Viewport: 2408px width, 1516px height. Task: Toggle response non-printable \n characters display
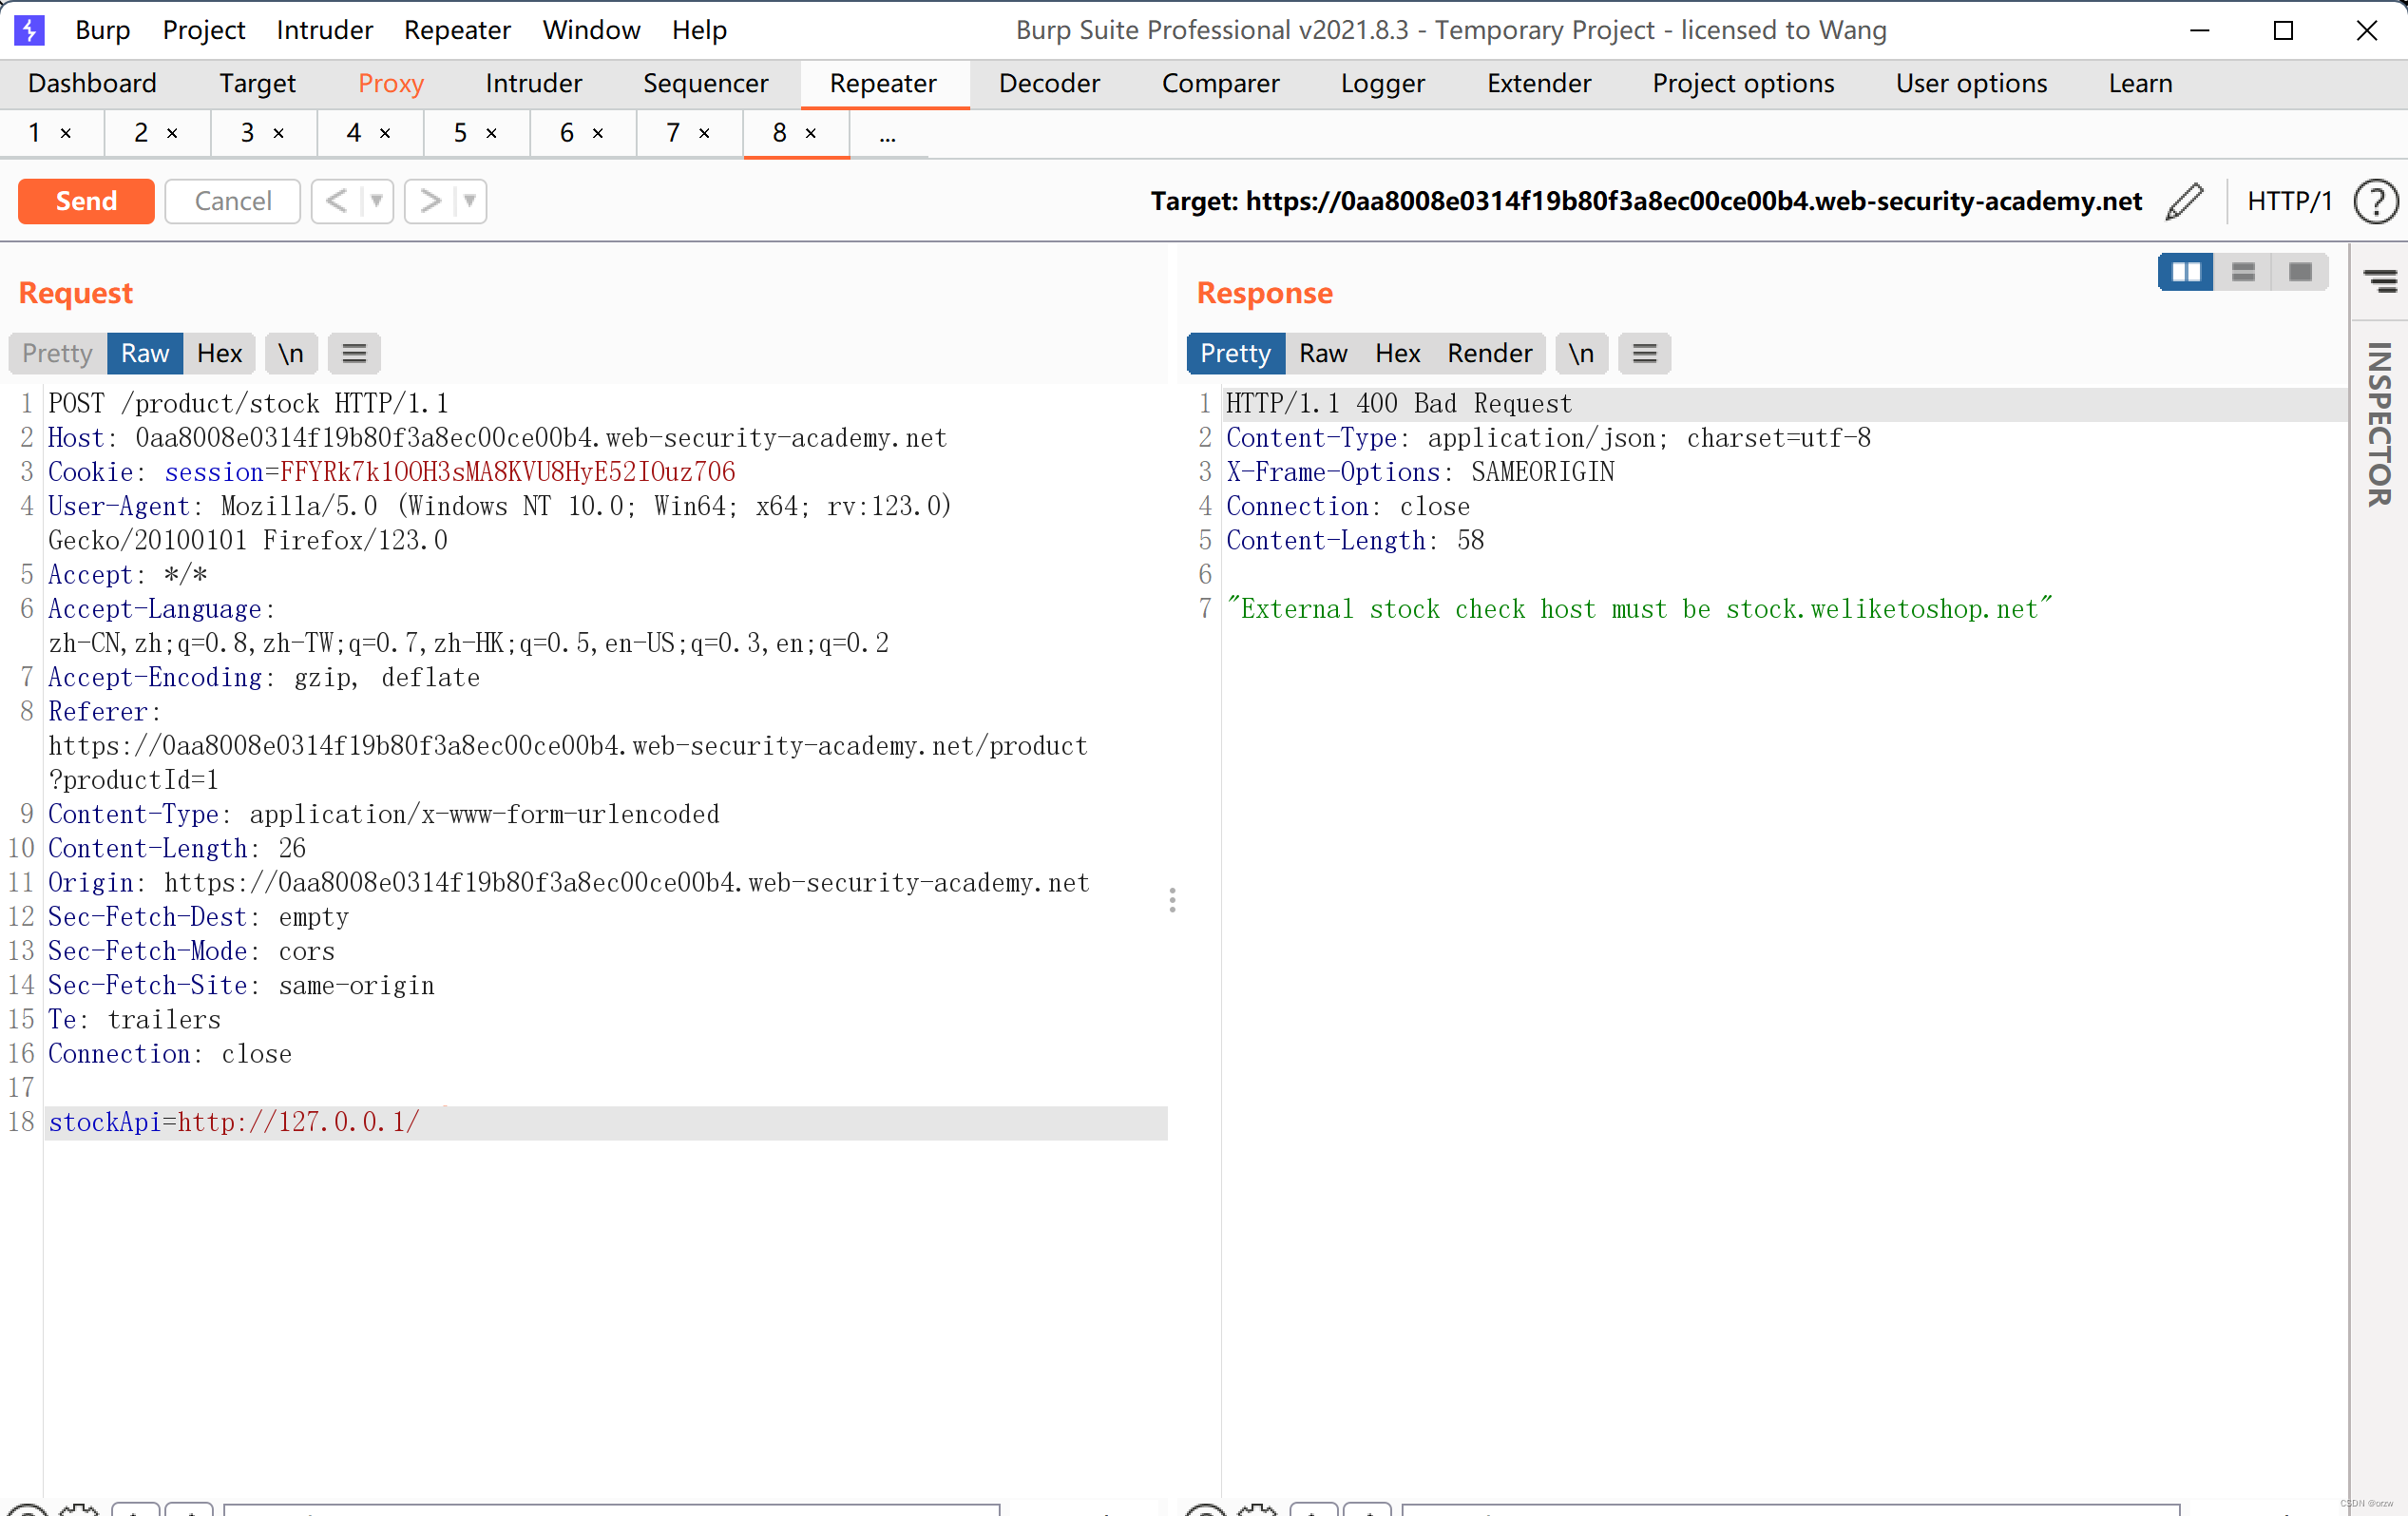click(1581, 353)
